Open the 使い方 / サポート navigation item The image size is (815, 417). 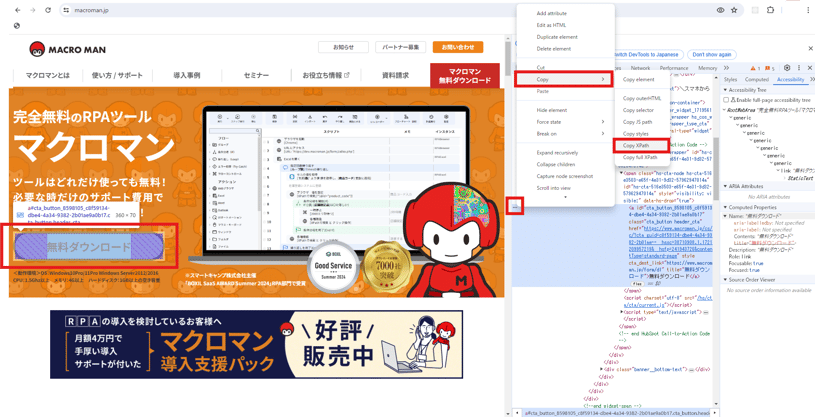(117, 75)
